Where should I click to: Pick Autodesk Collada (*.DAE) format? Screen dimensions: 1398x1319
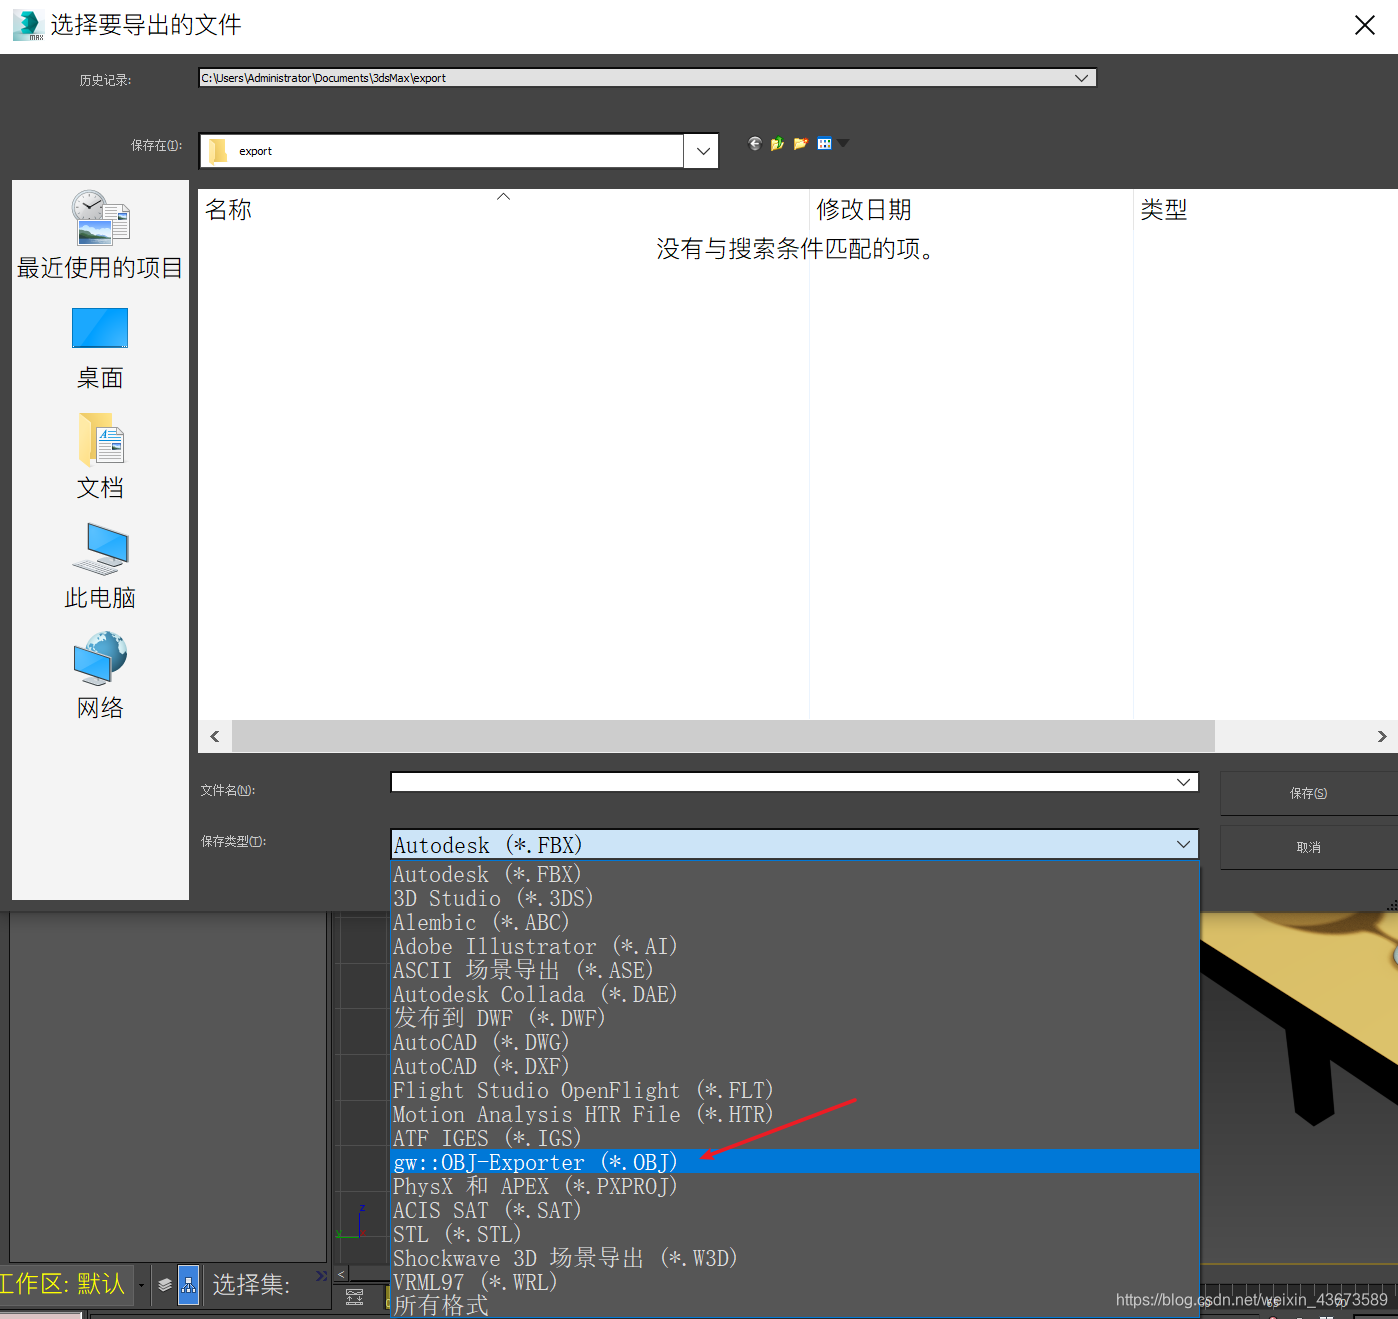795,994
